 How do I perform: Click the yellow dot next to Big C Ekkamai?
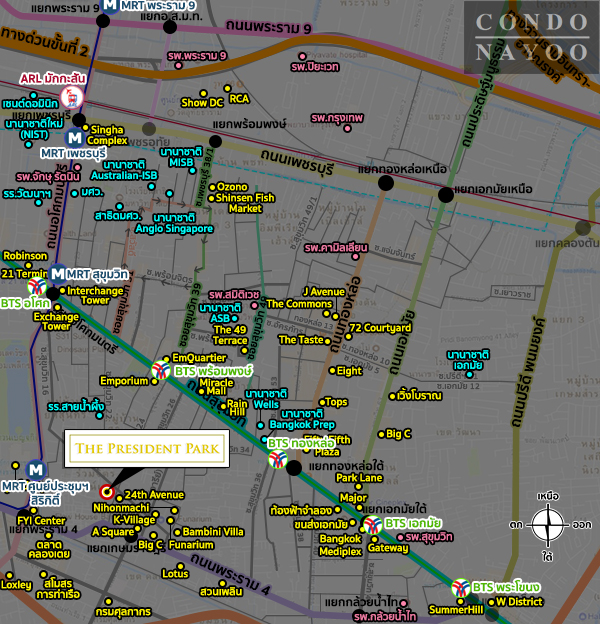tap(381, 434)
